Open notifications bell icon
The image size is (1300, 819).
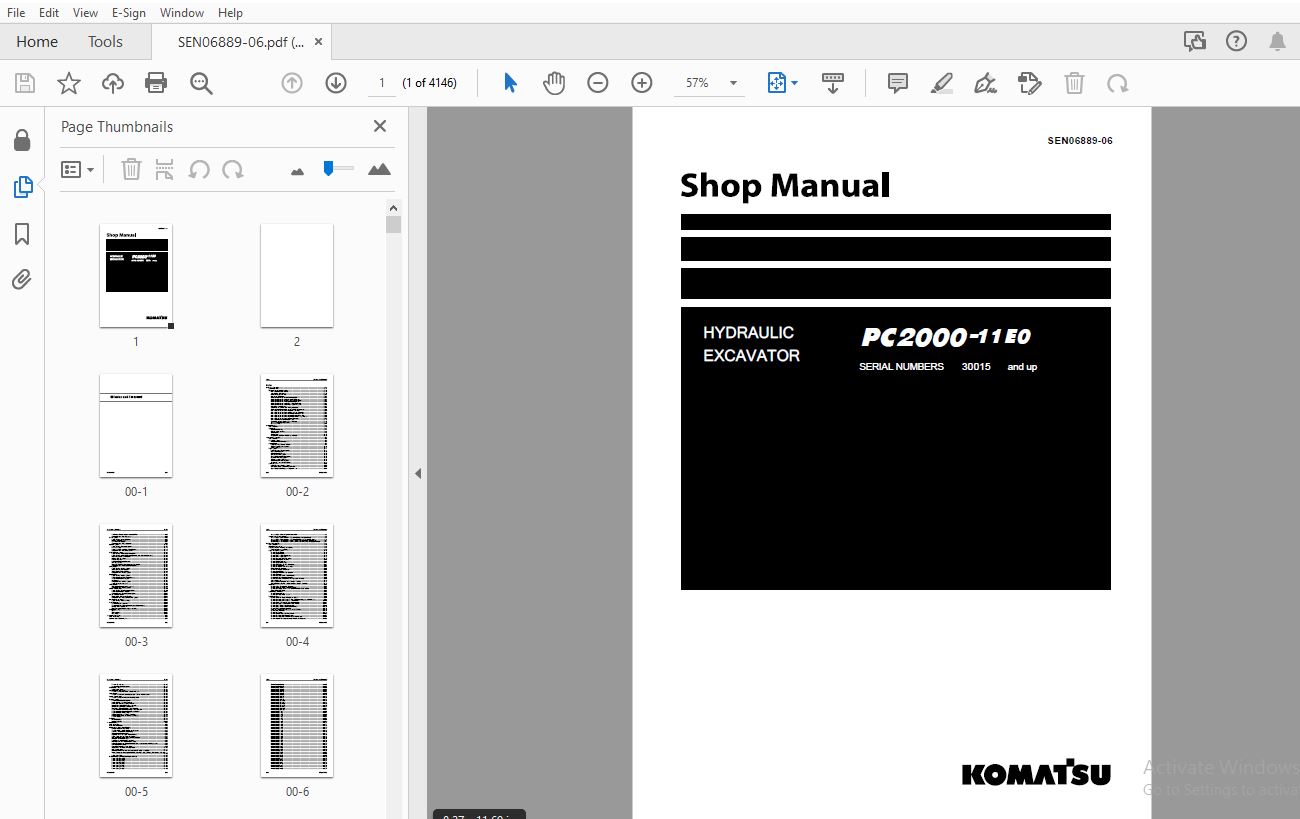pyautogui.click(x=1277, y=41)
